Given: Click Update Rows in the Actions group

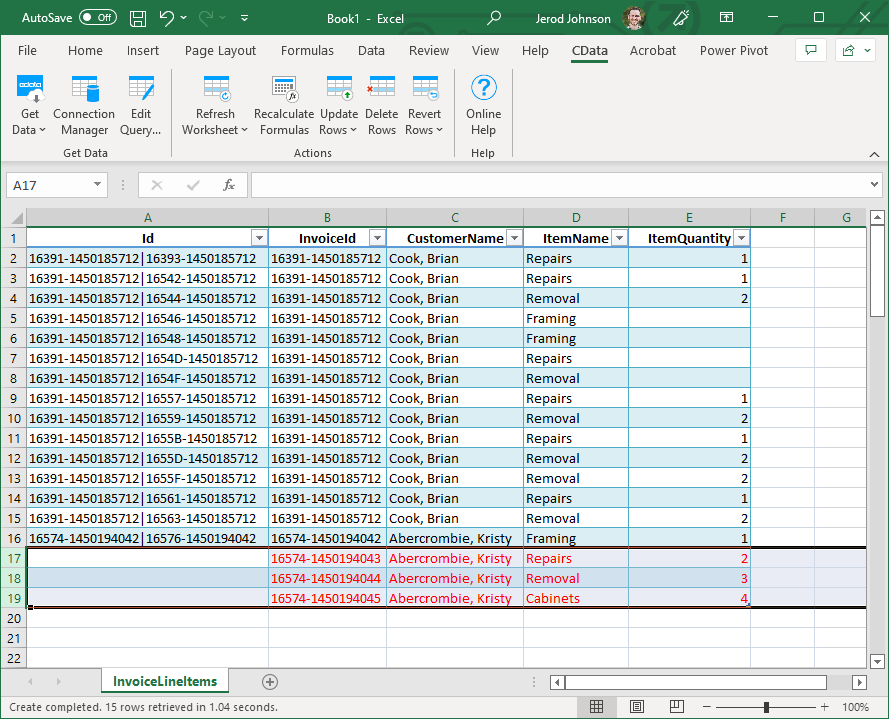Looking at the screenshot, I should tap(338, 105).
